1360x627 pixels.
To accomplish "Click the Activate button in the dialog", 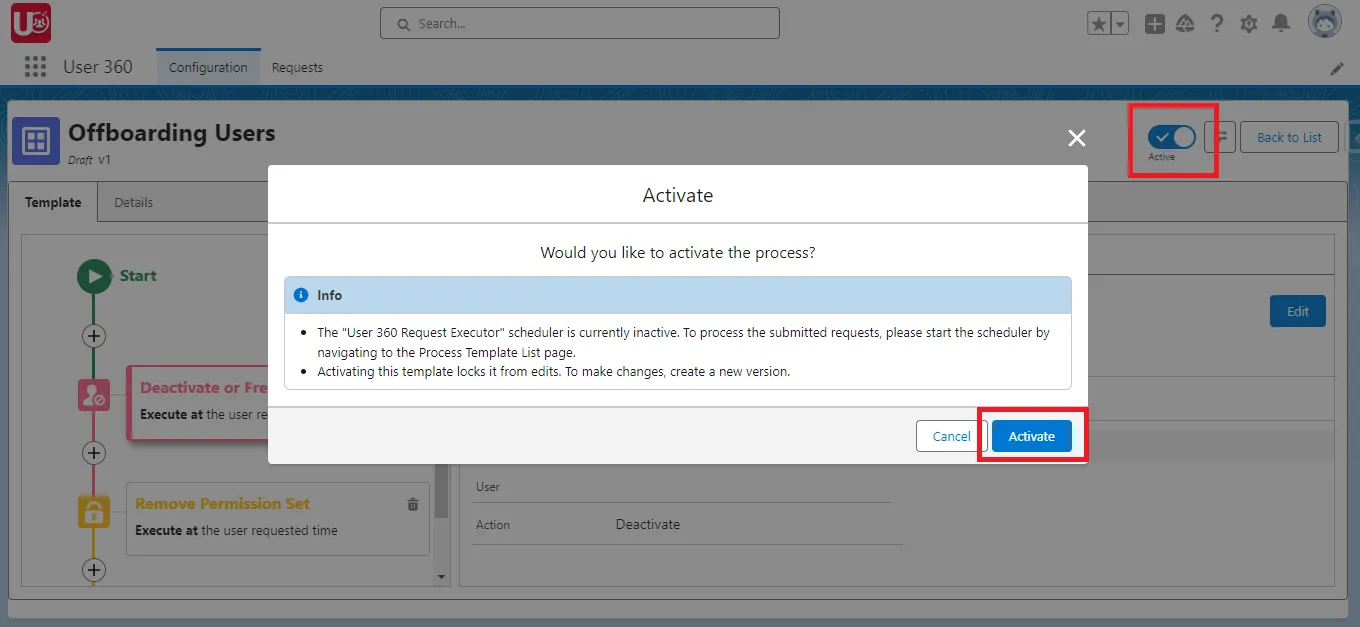I will (x=1031, y=436).
